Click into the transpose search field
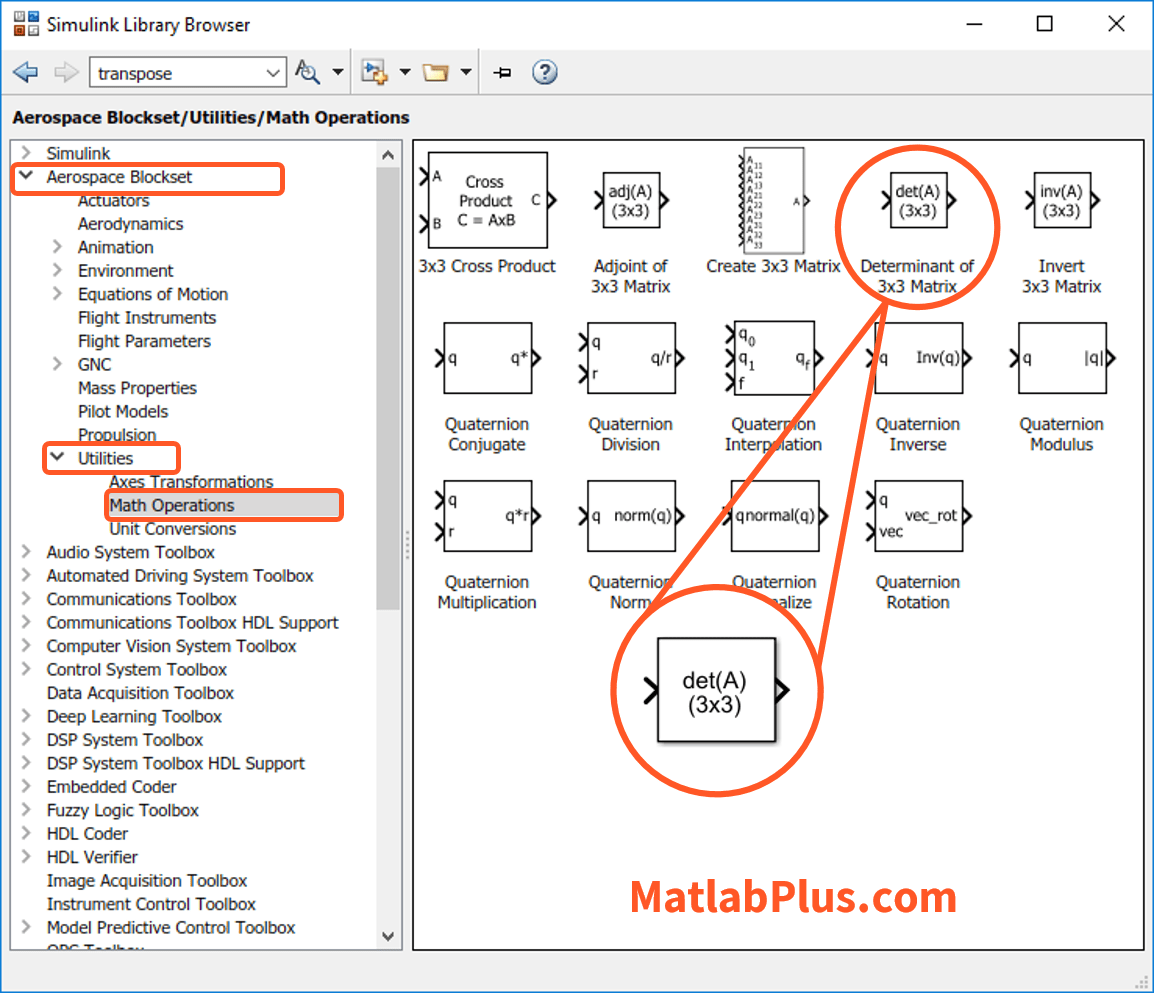1154x993 pixels. click(x=175, y=73)
